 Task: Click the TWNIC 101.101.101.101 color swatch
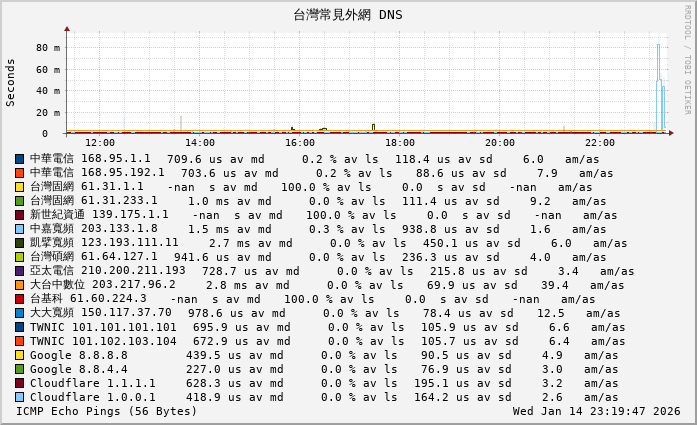click(x=20, y=327)
